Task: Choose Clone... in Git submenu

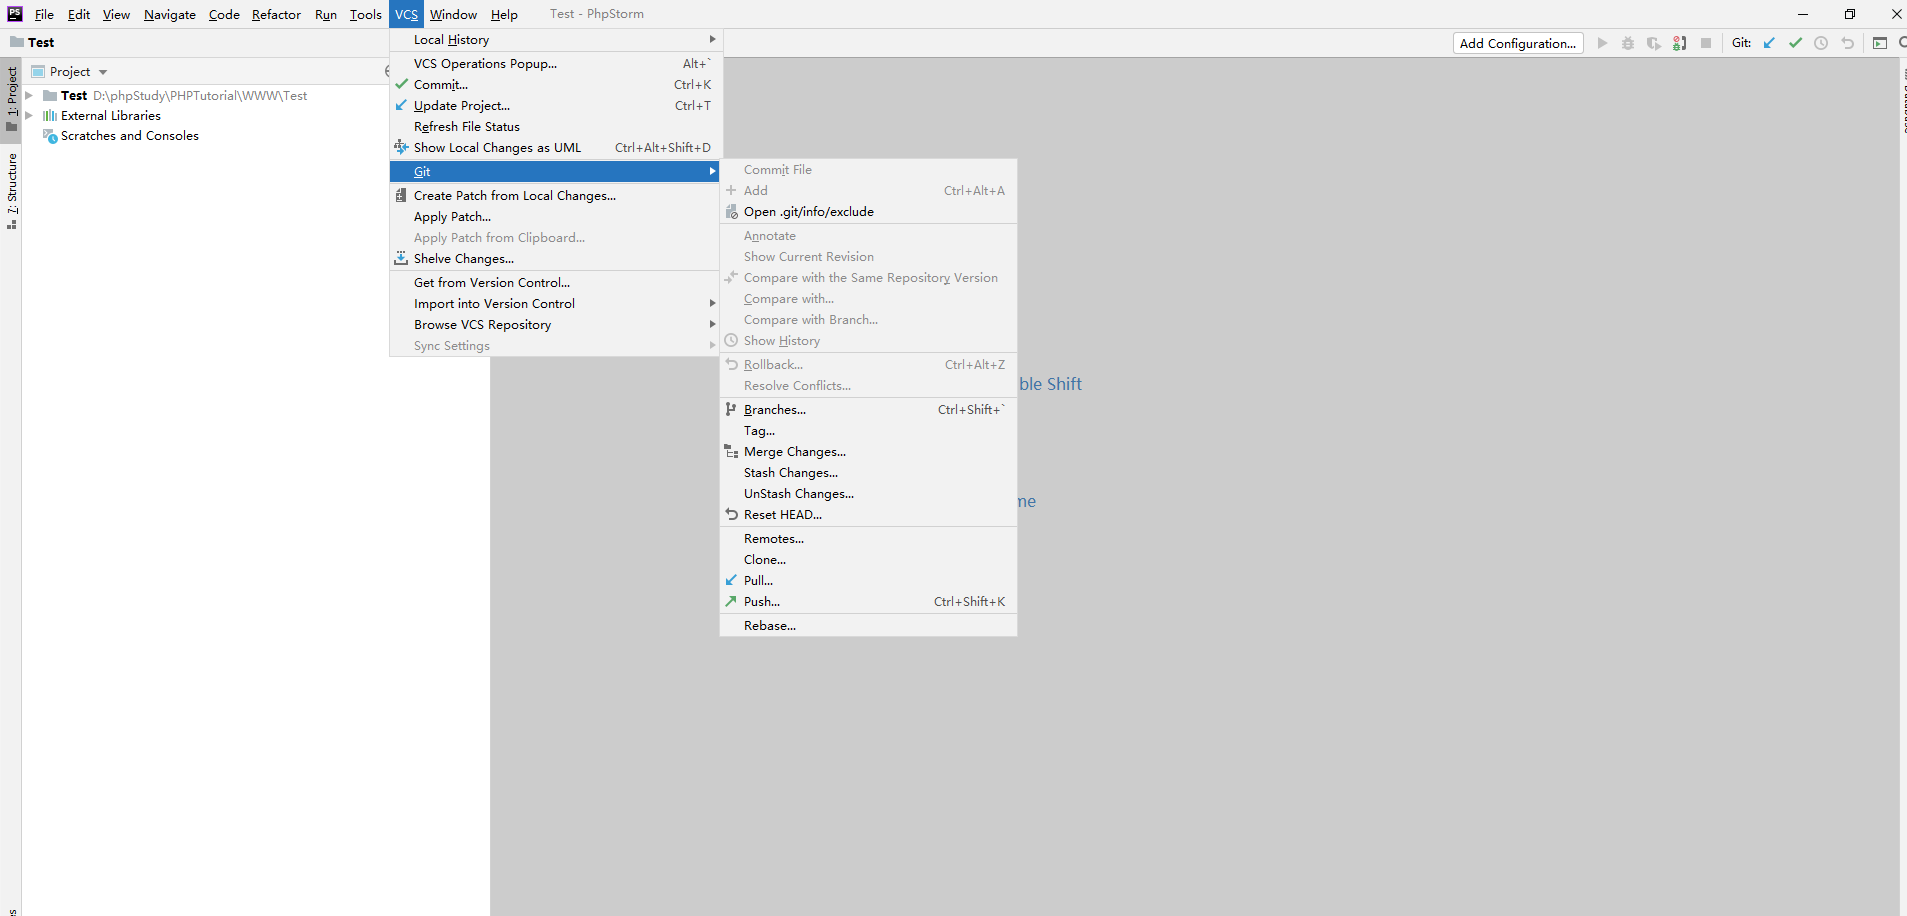Action: pyautogui.click(x=868, y=560)
